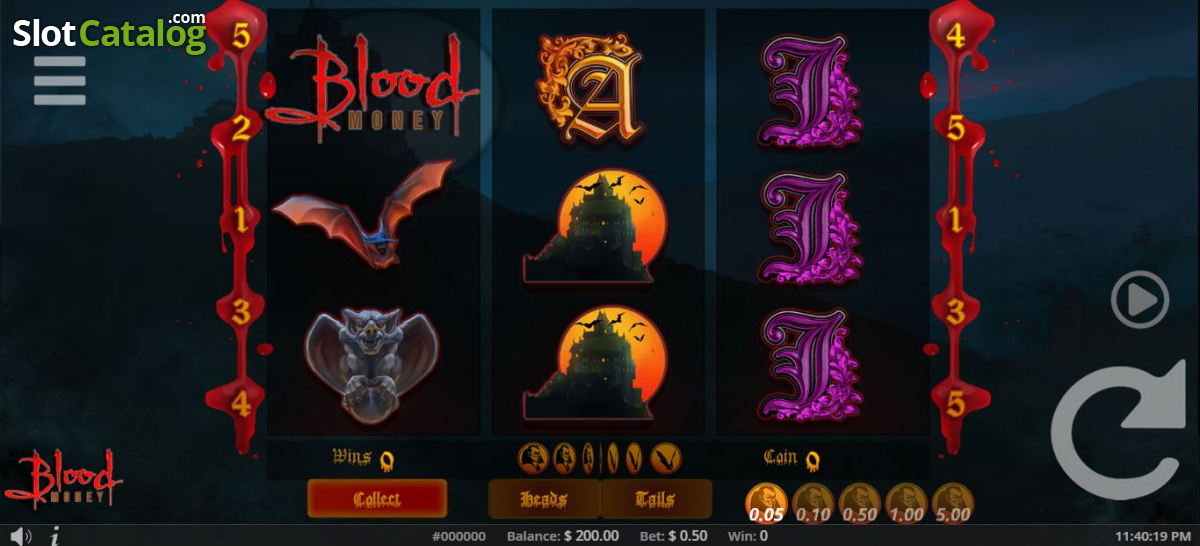Open game info with the i icon
Image resolution: width=1200 pixels, height=546 pixels.
(x=54, y=536)
